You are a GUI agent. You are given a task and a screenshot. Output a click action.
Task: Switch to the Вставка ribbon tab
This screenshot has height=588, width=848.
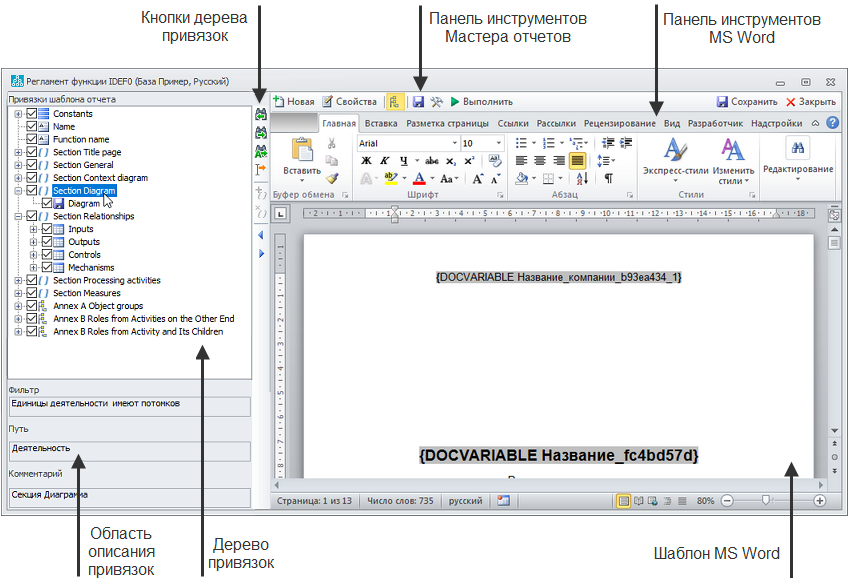pyautogui.click(x=380, y=123)
